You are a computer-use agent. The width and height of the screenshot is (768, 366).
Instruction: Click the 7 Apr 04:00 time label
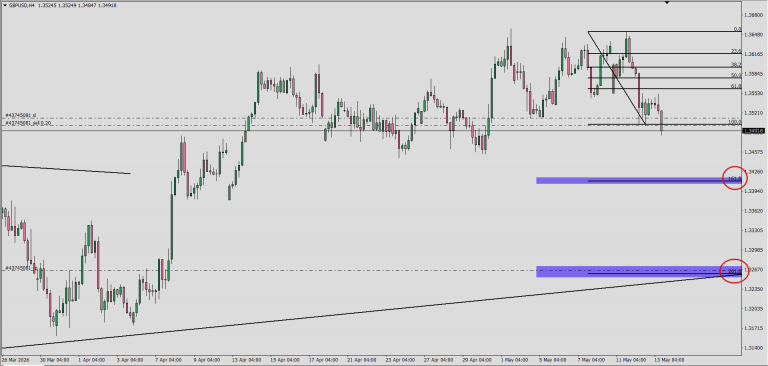click(168, 359)
